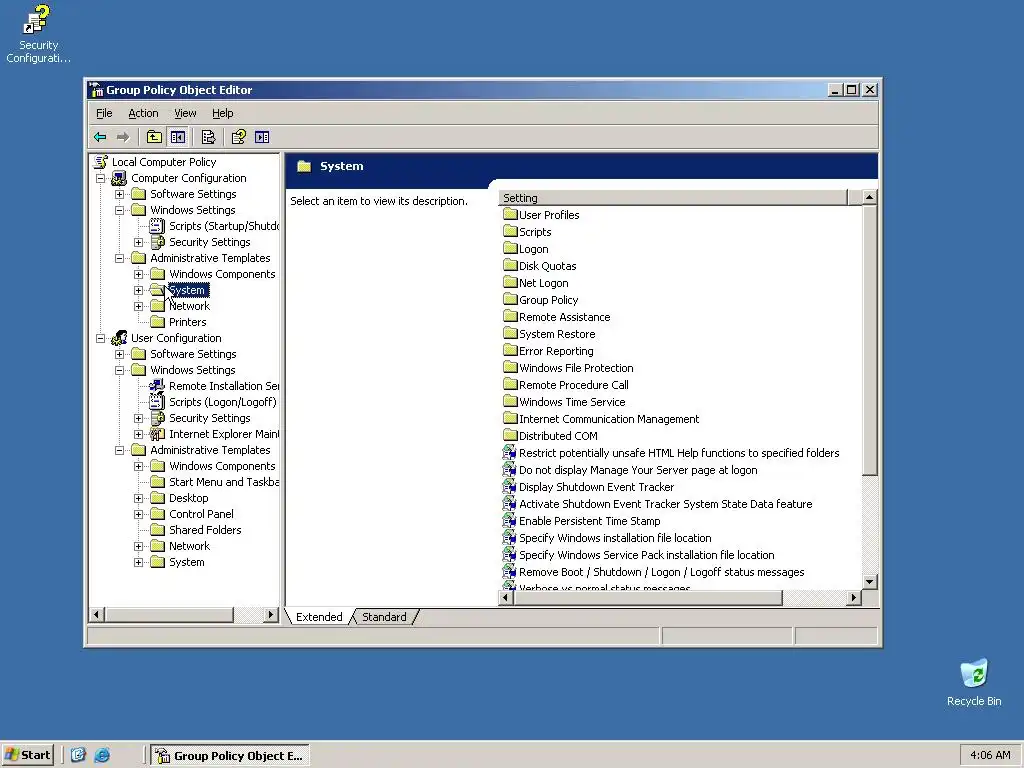The image size is (1024, 768).
Task: Click the taskbar clock showing 4:06 AM
Action: coord(990,755)
